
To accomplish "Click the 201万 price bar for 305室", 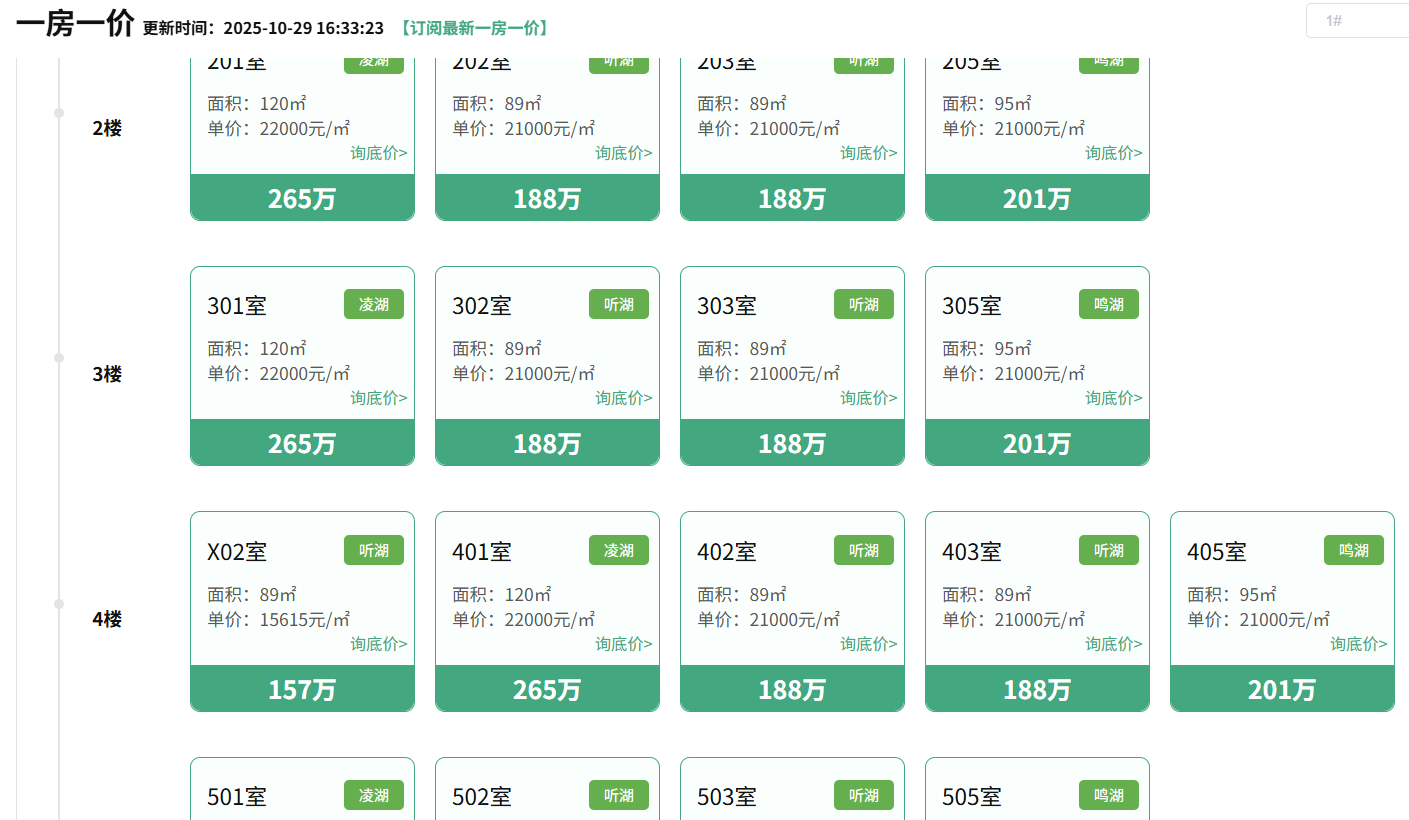I will (1037, 443).
